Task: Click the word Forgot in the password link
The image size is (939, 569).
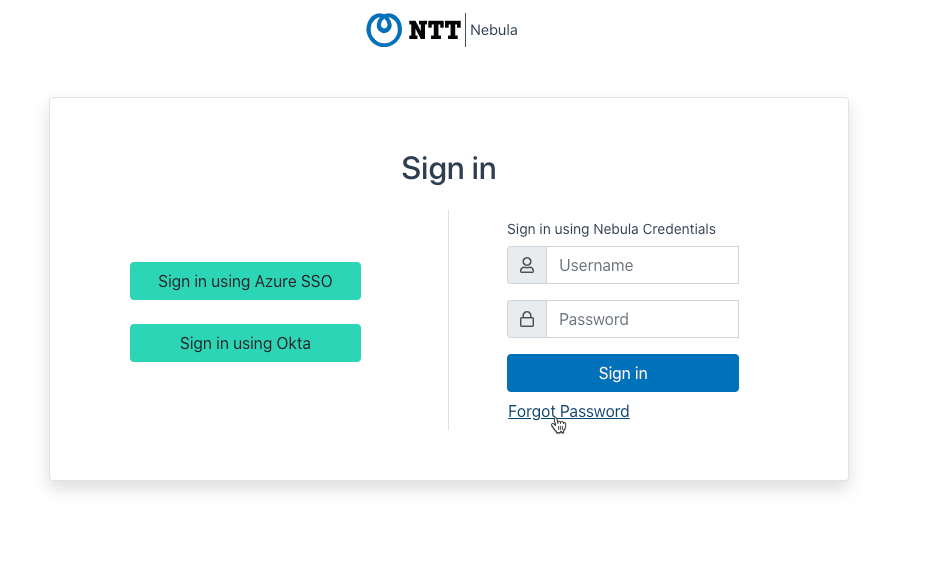Action: point(532,411)
